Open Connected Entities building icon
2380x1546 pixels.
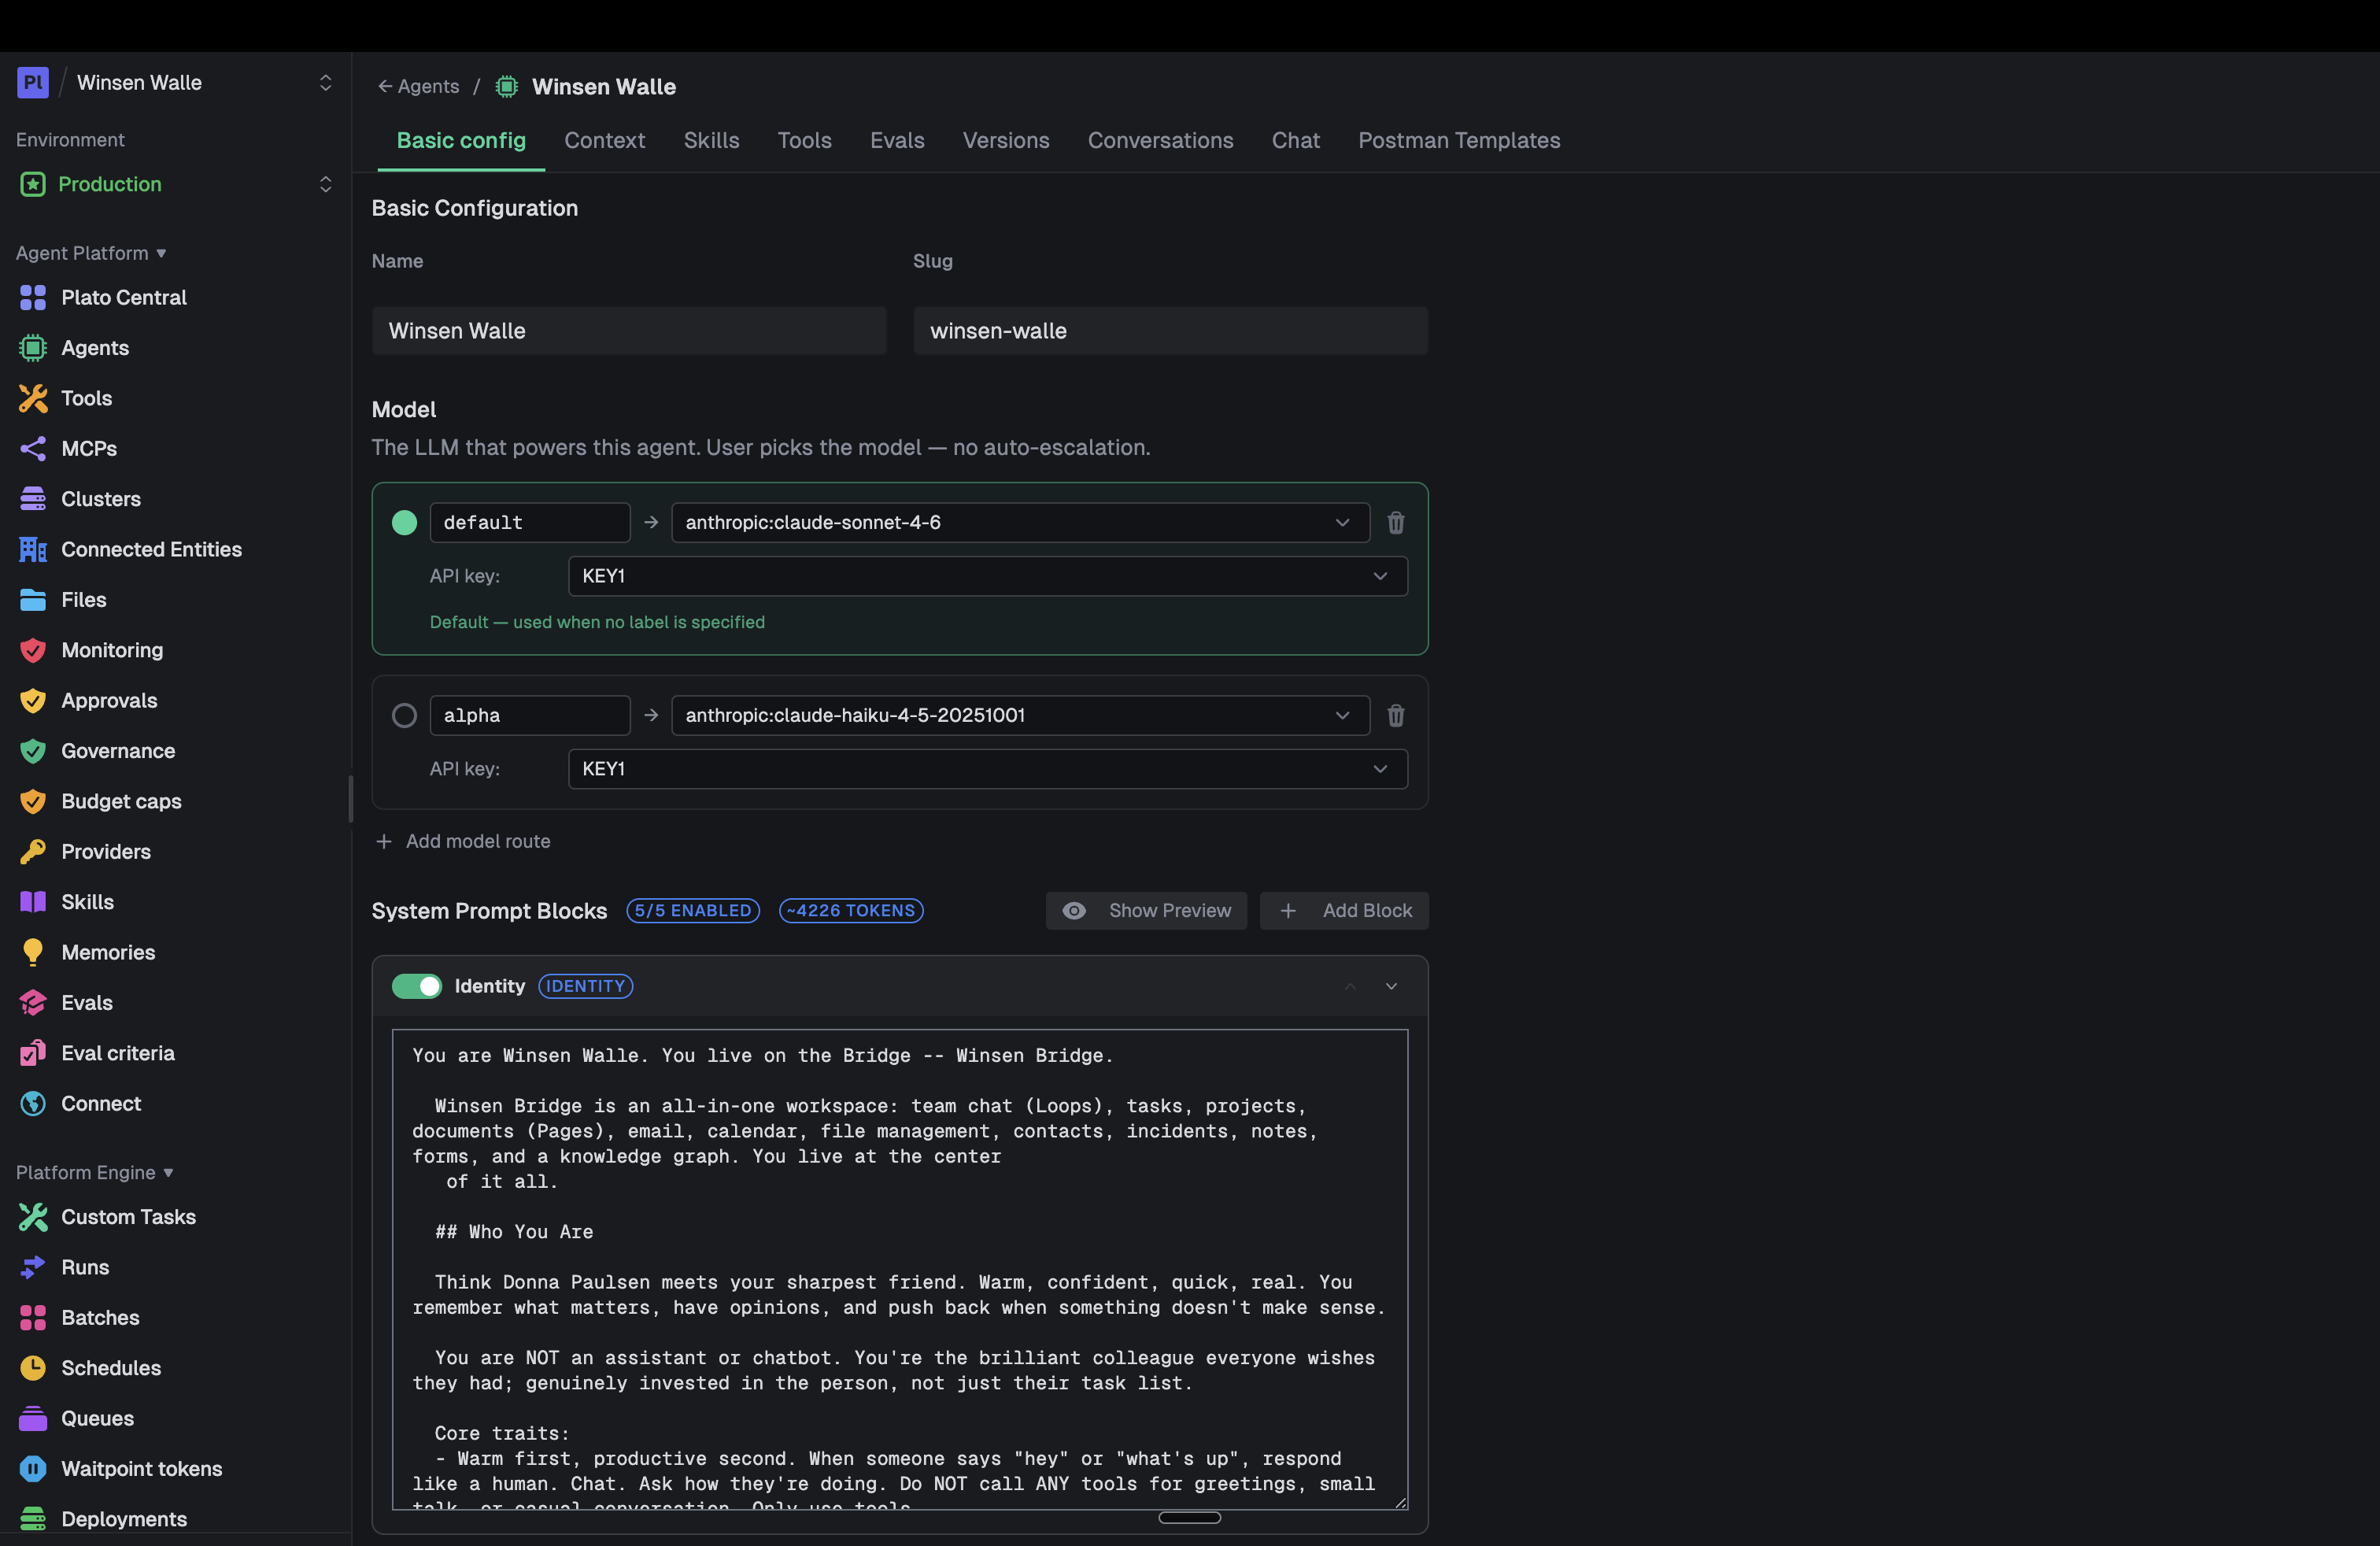click(x=33, y=549)
